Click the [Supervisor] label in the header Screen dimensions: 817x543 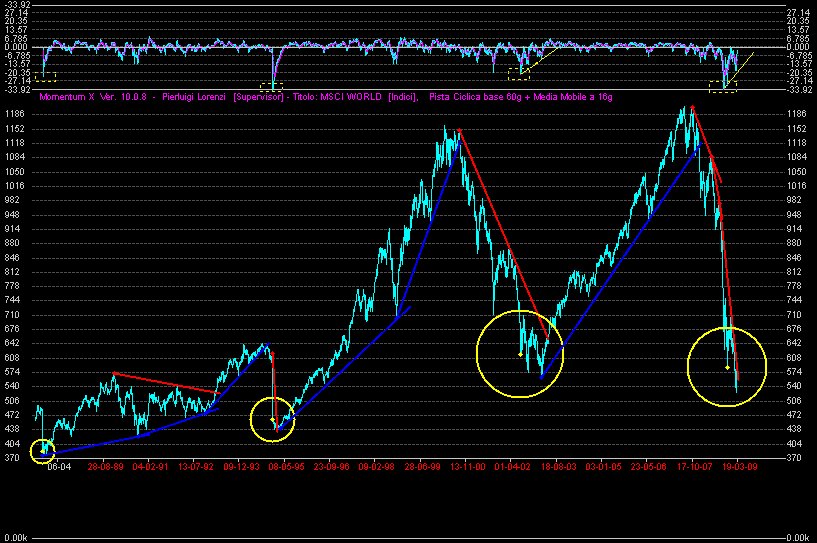pos(258,97)
